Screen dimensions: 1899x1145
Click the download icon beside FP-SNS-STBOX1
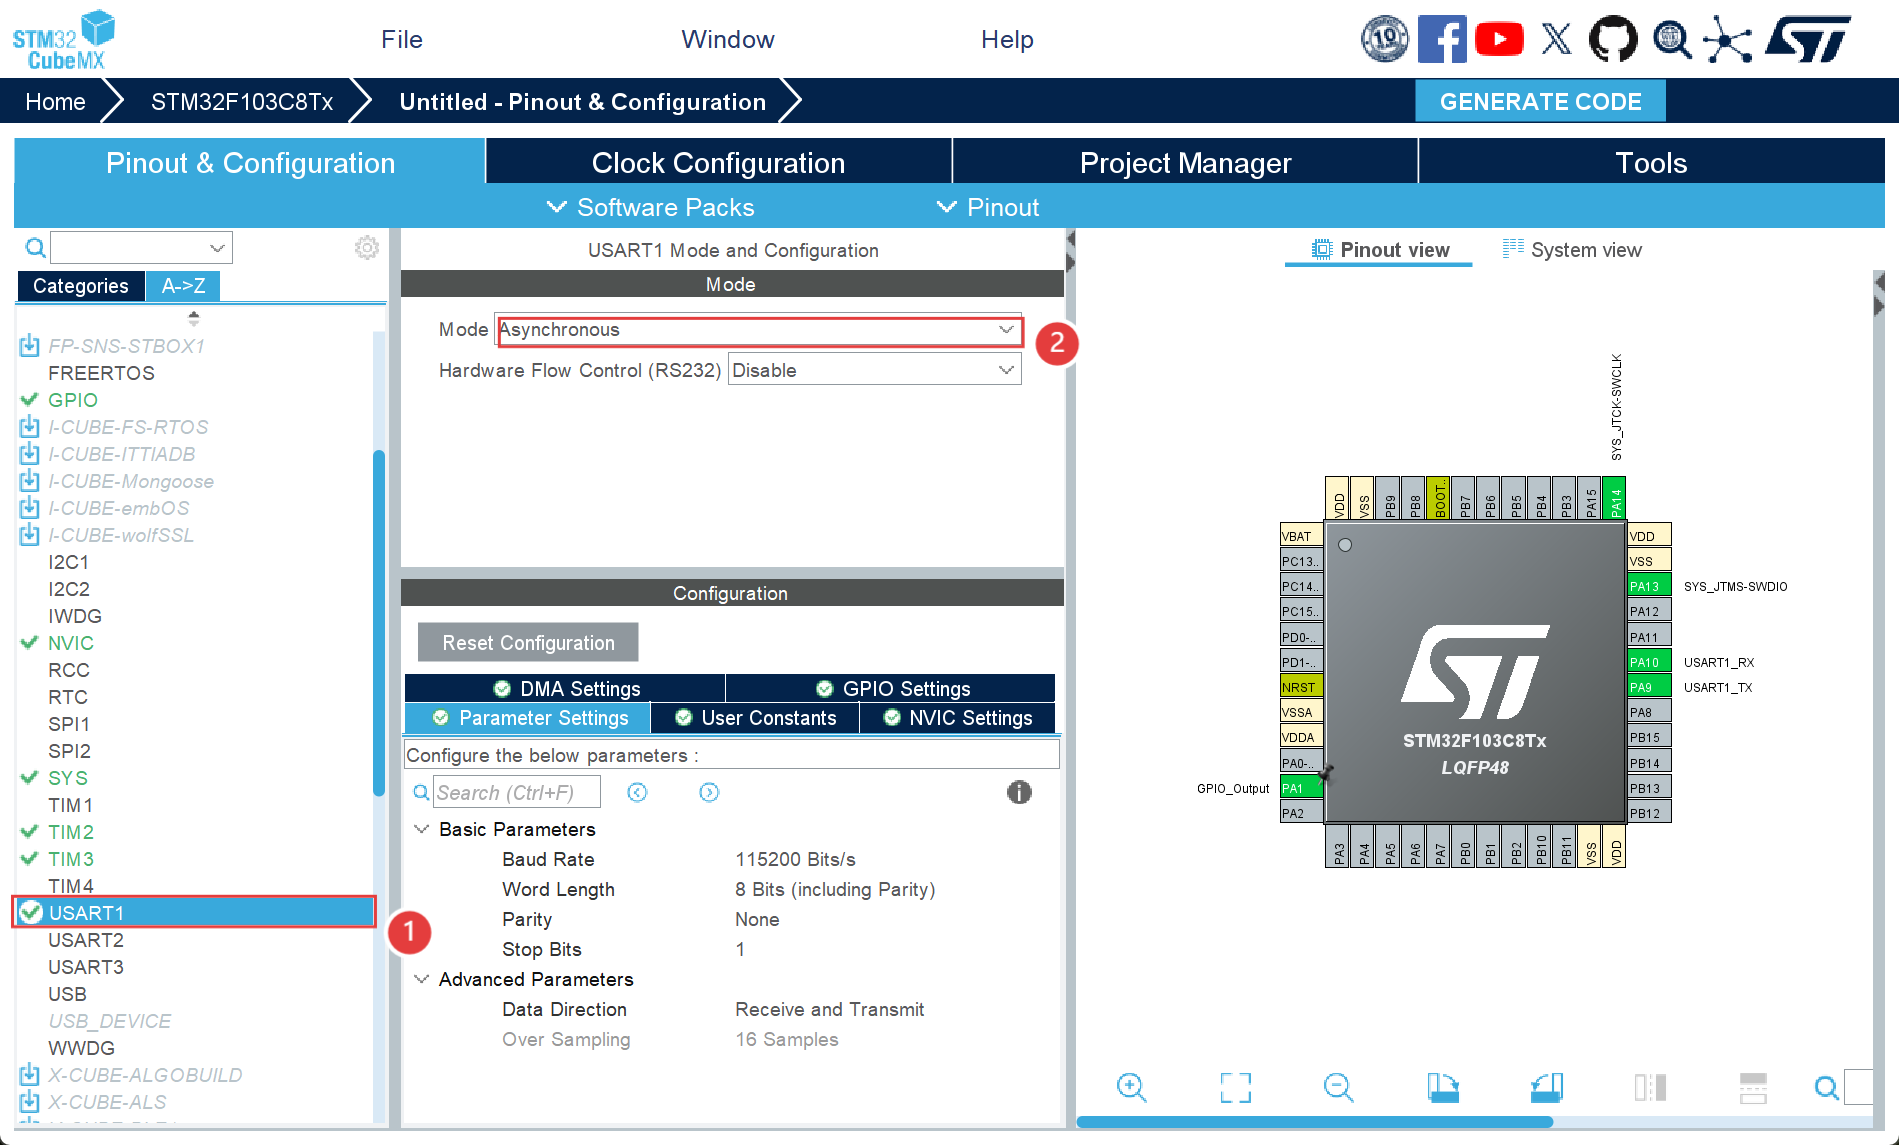(x=30, y=346)
